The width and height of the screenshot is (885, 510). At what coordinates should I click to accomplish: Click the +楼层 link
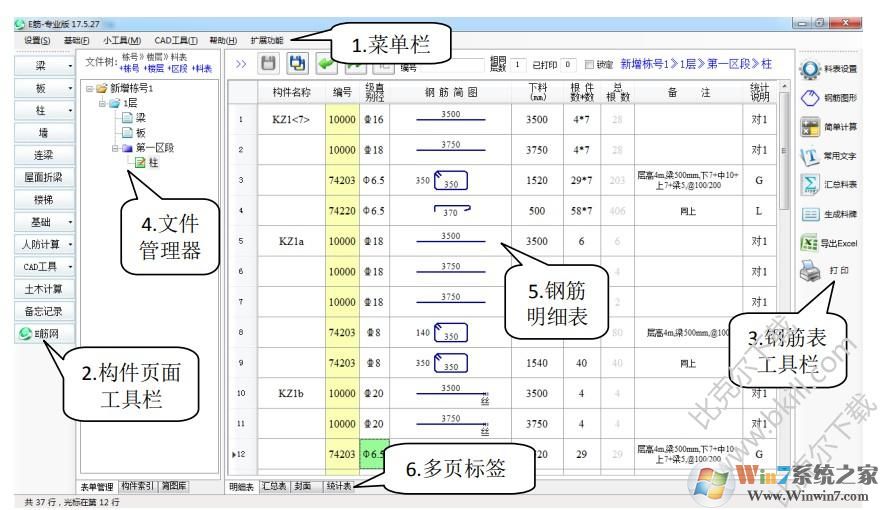click(x=154, y=68)
